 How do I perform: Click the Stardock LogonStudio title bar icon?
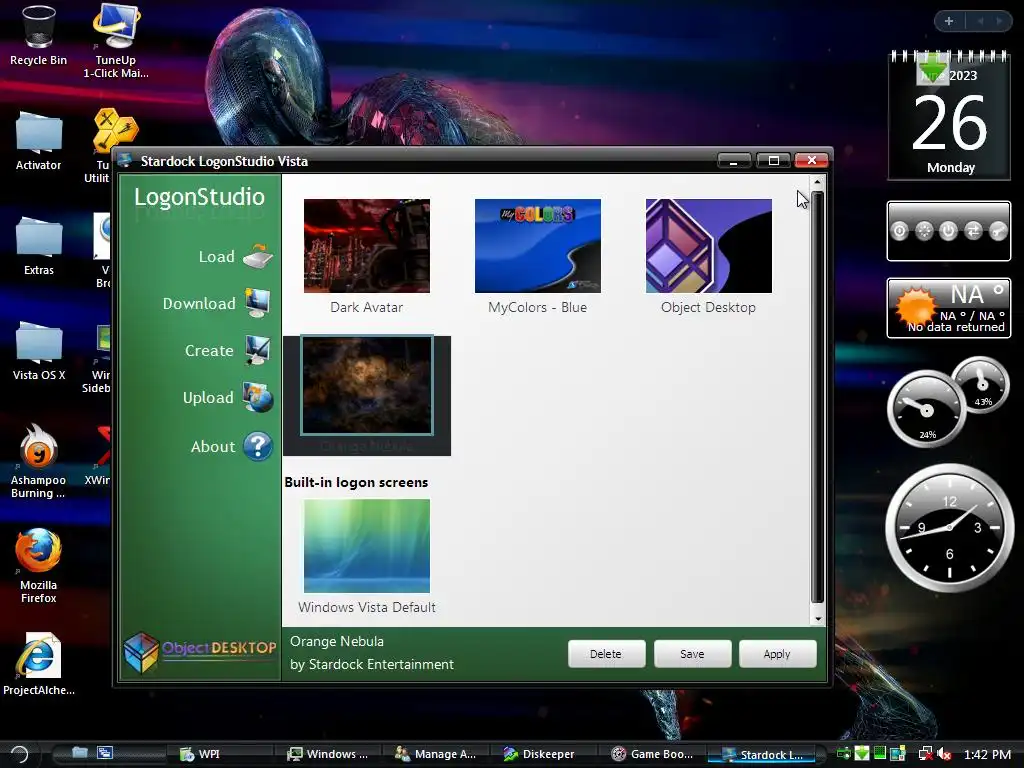(125, 161)
